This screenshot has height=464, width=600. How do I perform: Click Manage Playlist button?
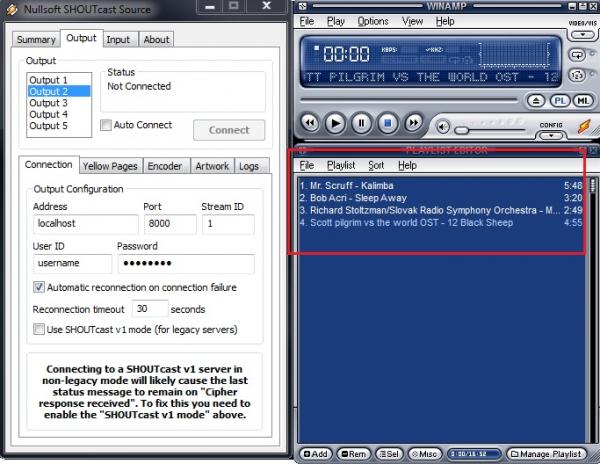(546, 454)
